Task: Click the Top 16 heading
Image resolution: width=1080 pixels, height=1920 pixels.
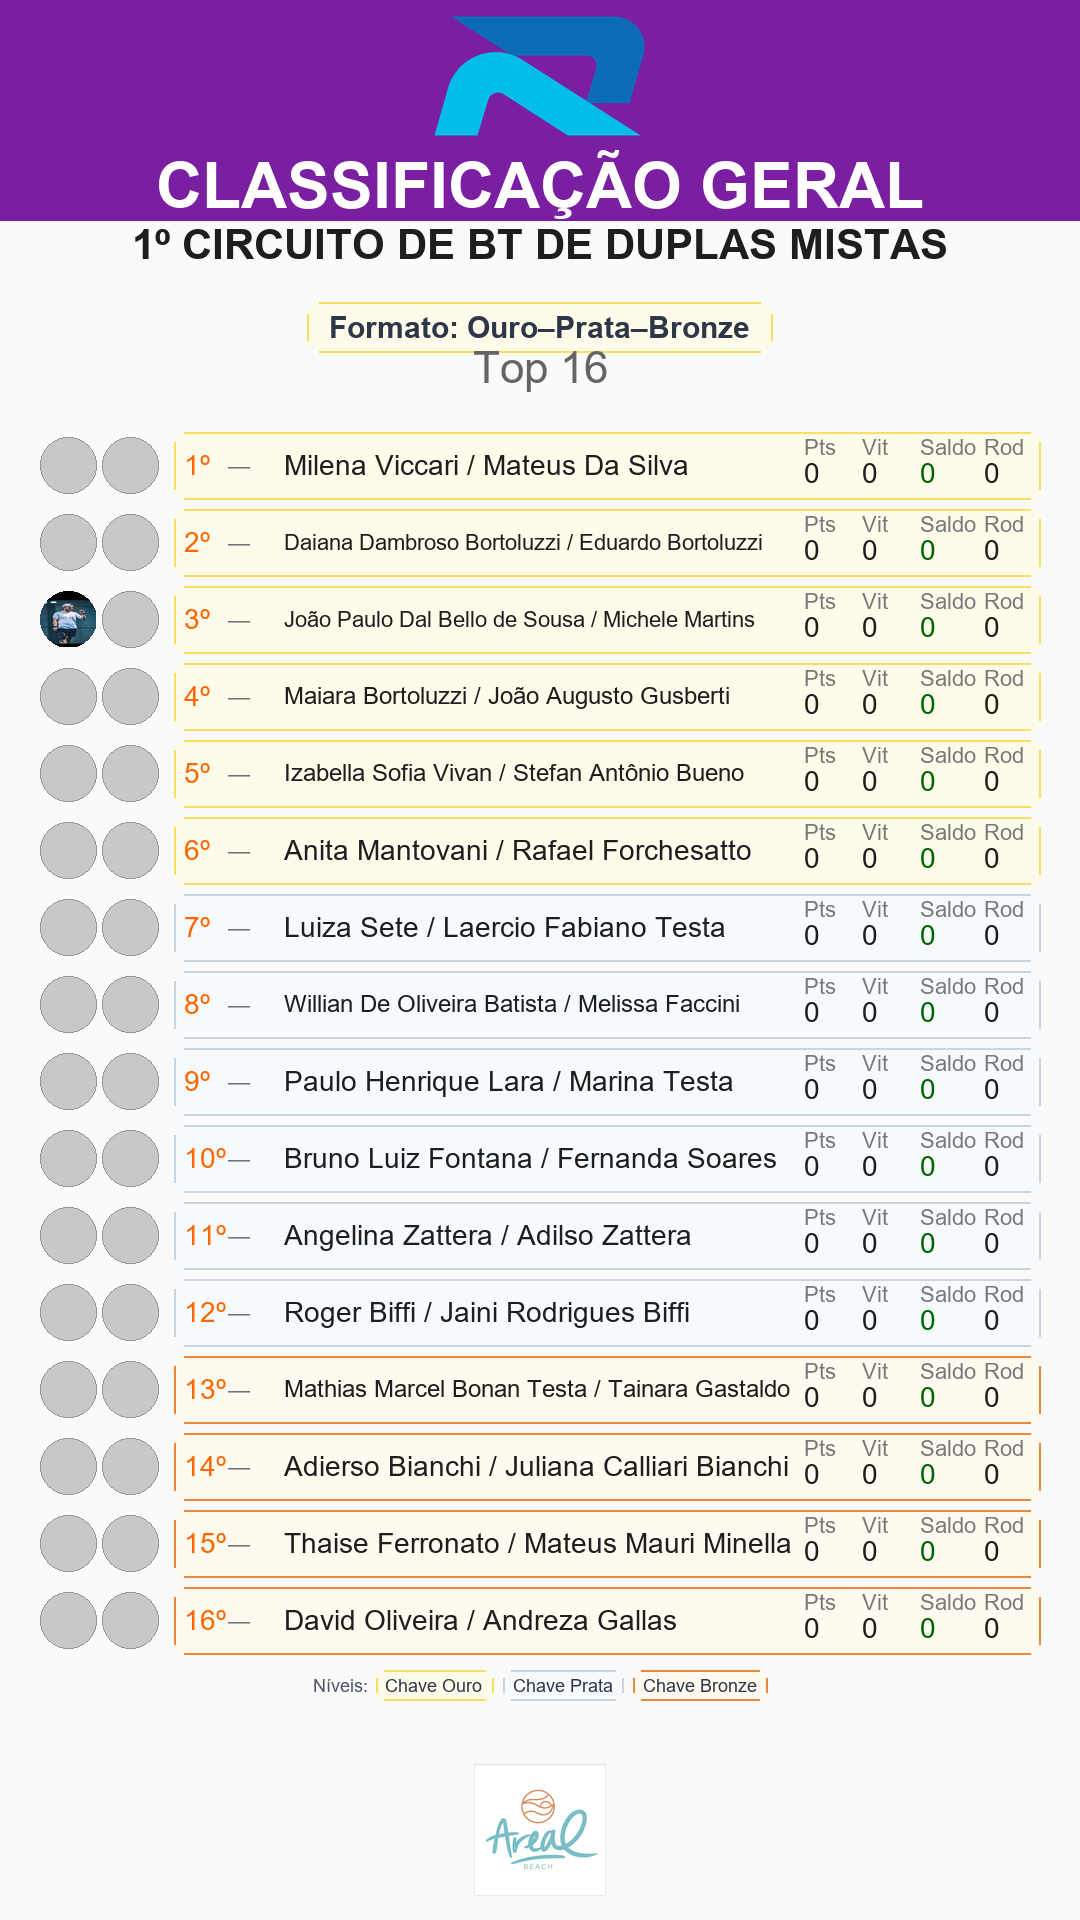Action: tap(540, 369)
